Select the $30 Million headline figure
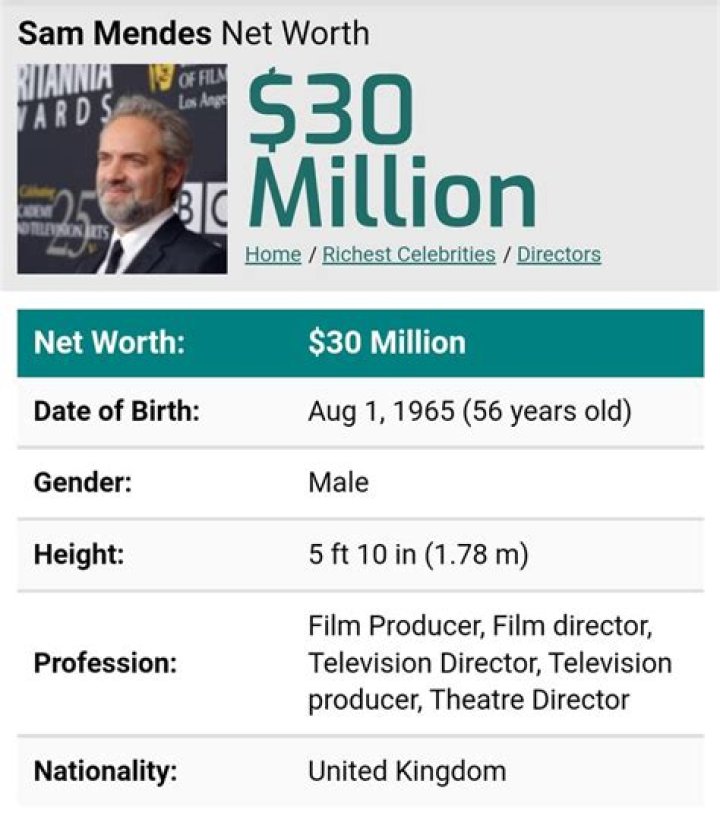The image size is (720, 816). tap(390, 150)
